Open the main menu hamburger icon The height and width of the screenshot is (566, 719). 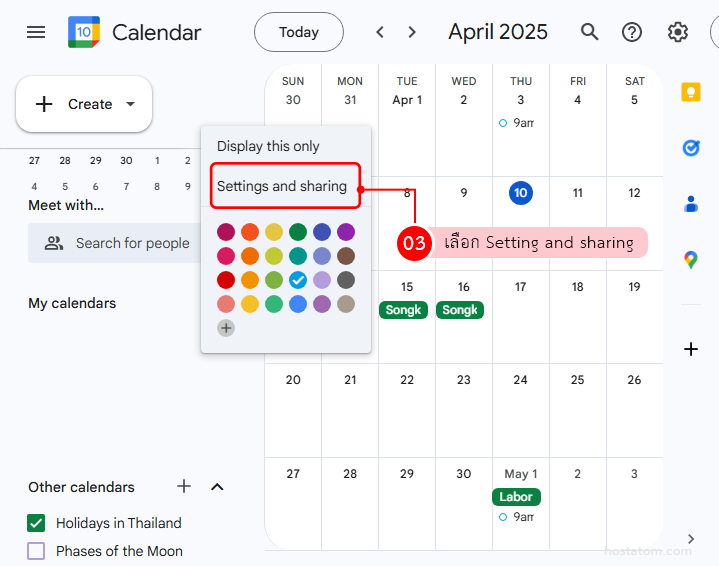(x=36, y=32)
